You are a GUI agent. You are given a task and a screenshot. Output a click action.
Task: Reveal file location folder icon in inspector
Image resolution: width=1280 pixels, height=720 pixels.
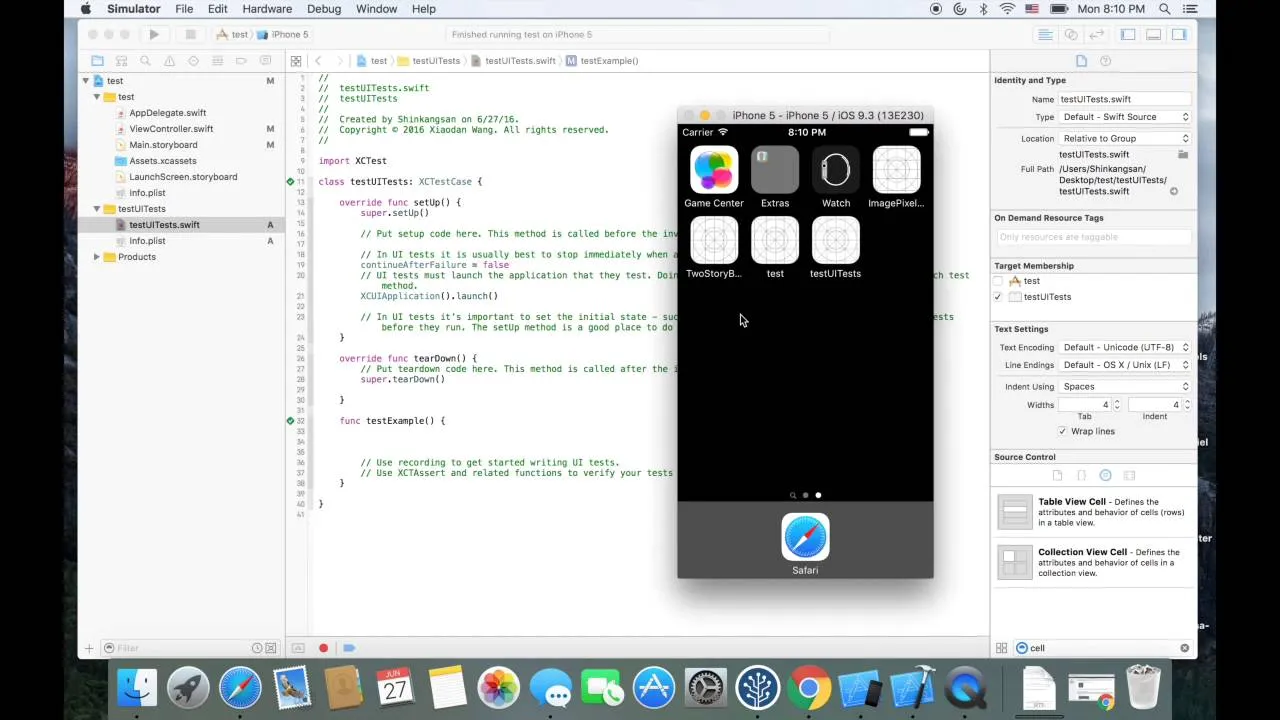[1183, 155]
